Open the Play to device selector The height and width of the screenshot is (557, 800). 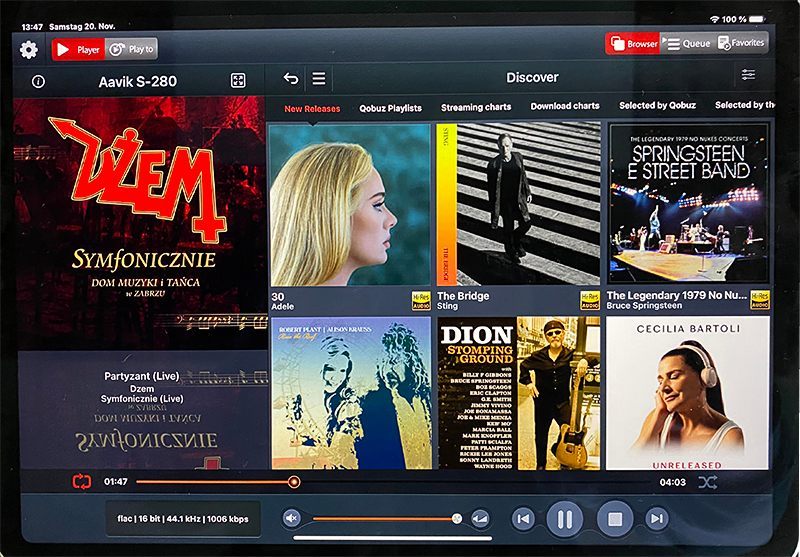[131, 49]
